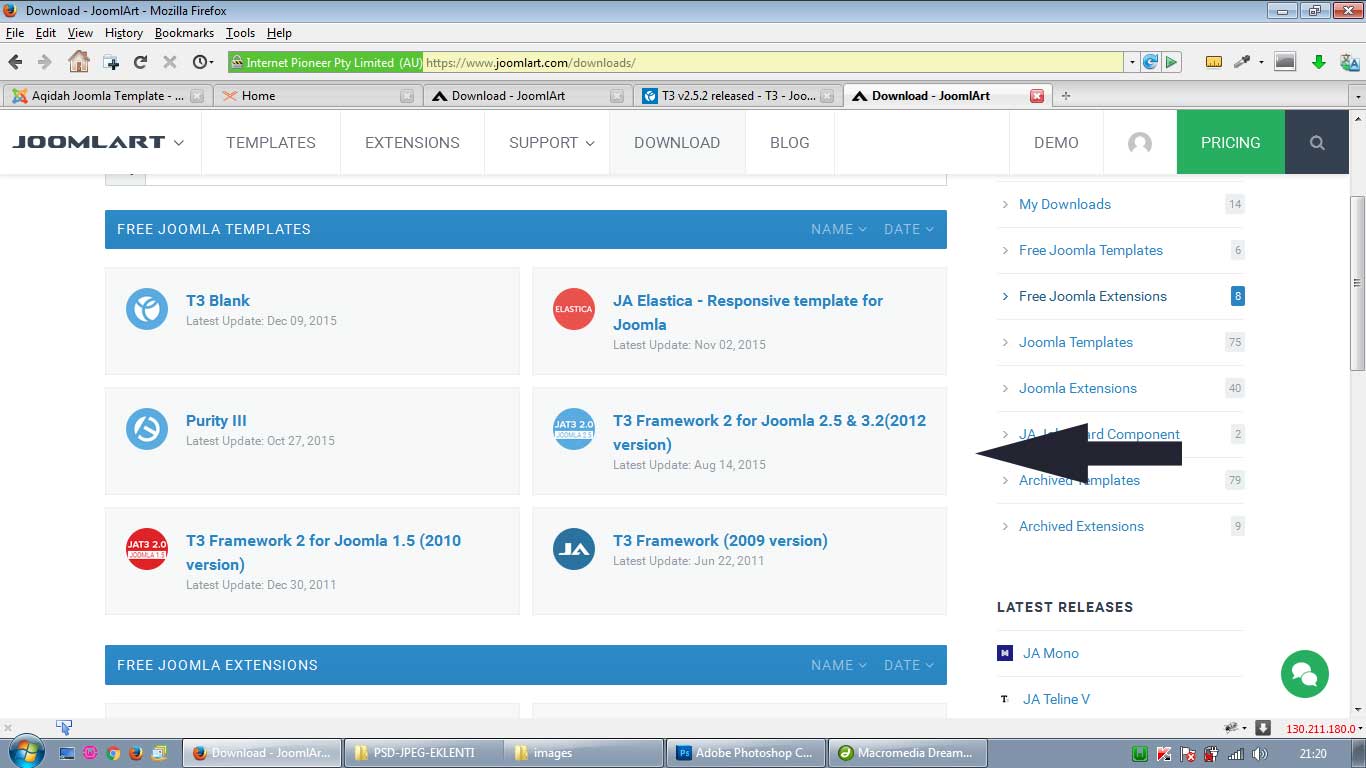
Task: Sort Free Joomla Templates by Date
Action: click(x=908, y=229)
